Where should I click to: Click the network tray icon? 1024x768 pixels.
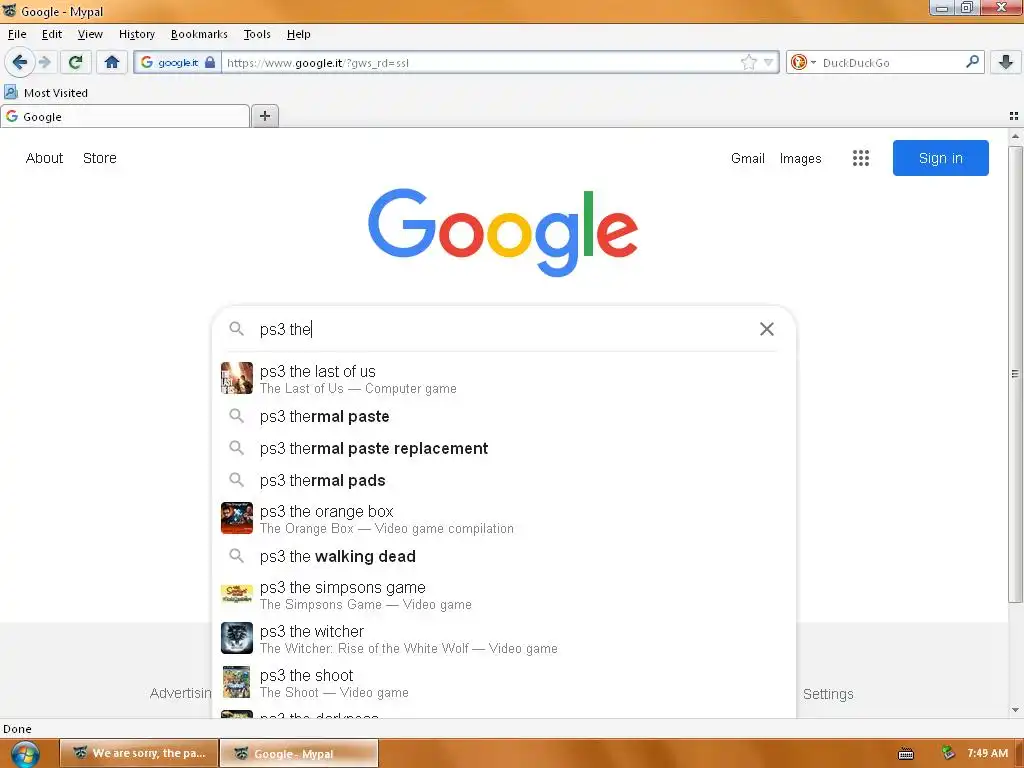[948, 753]
